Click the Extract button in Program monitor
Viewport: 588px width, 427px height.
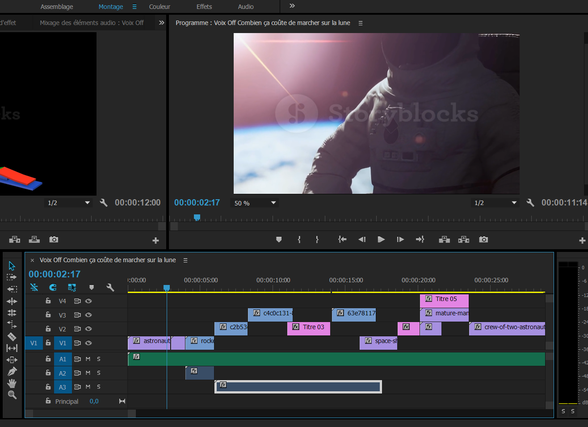coord(464,240)
